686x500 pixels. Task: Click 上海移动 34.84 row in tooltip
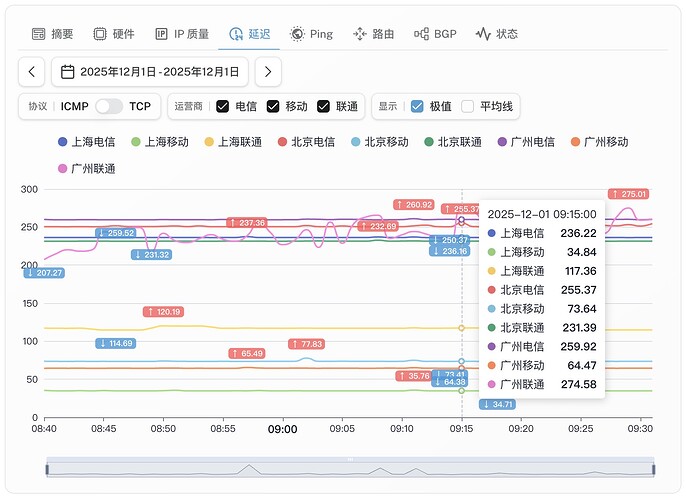click(x=542, y=252)
